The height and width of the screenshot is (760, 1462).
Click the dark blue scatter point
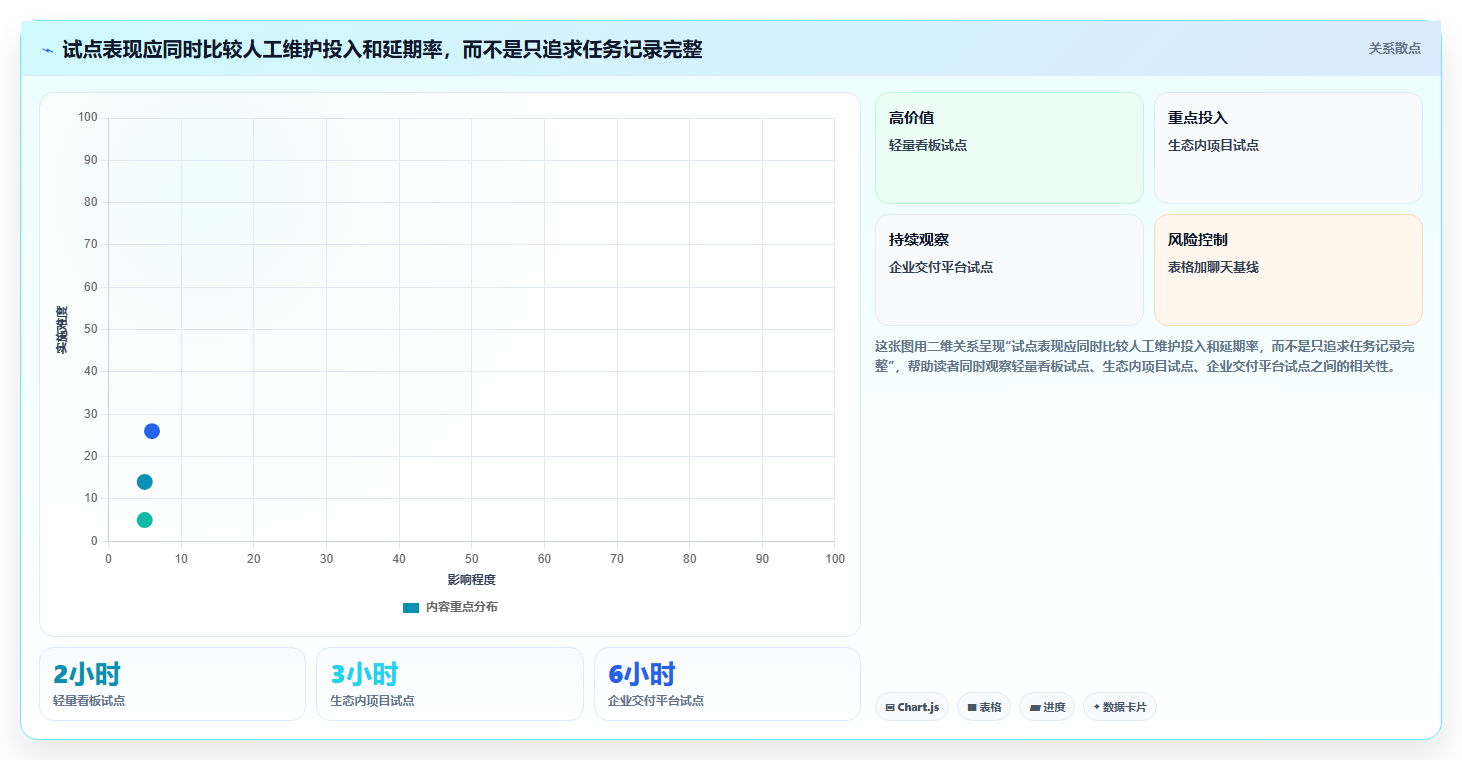(x=152, y=431)
